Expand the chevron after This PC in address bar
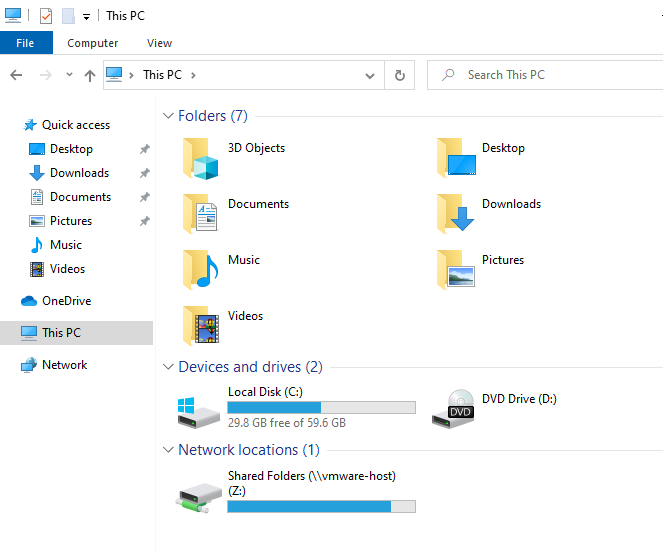This screenshot has height=552, width=663. 193,75
